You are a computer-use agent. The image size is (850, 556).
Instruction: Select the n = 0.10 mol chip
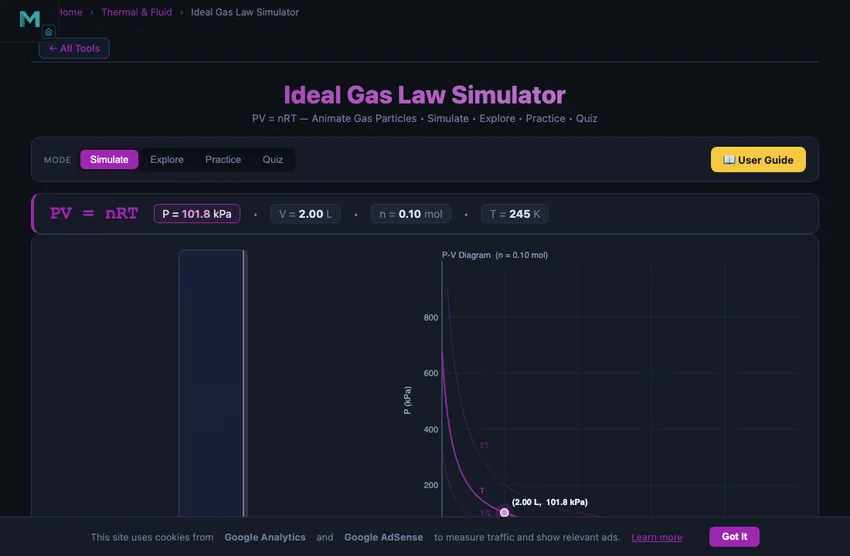[410, 214]
